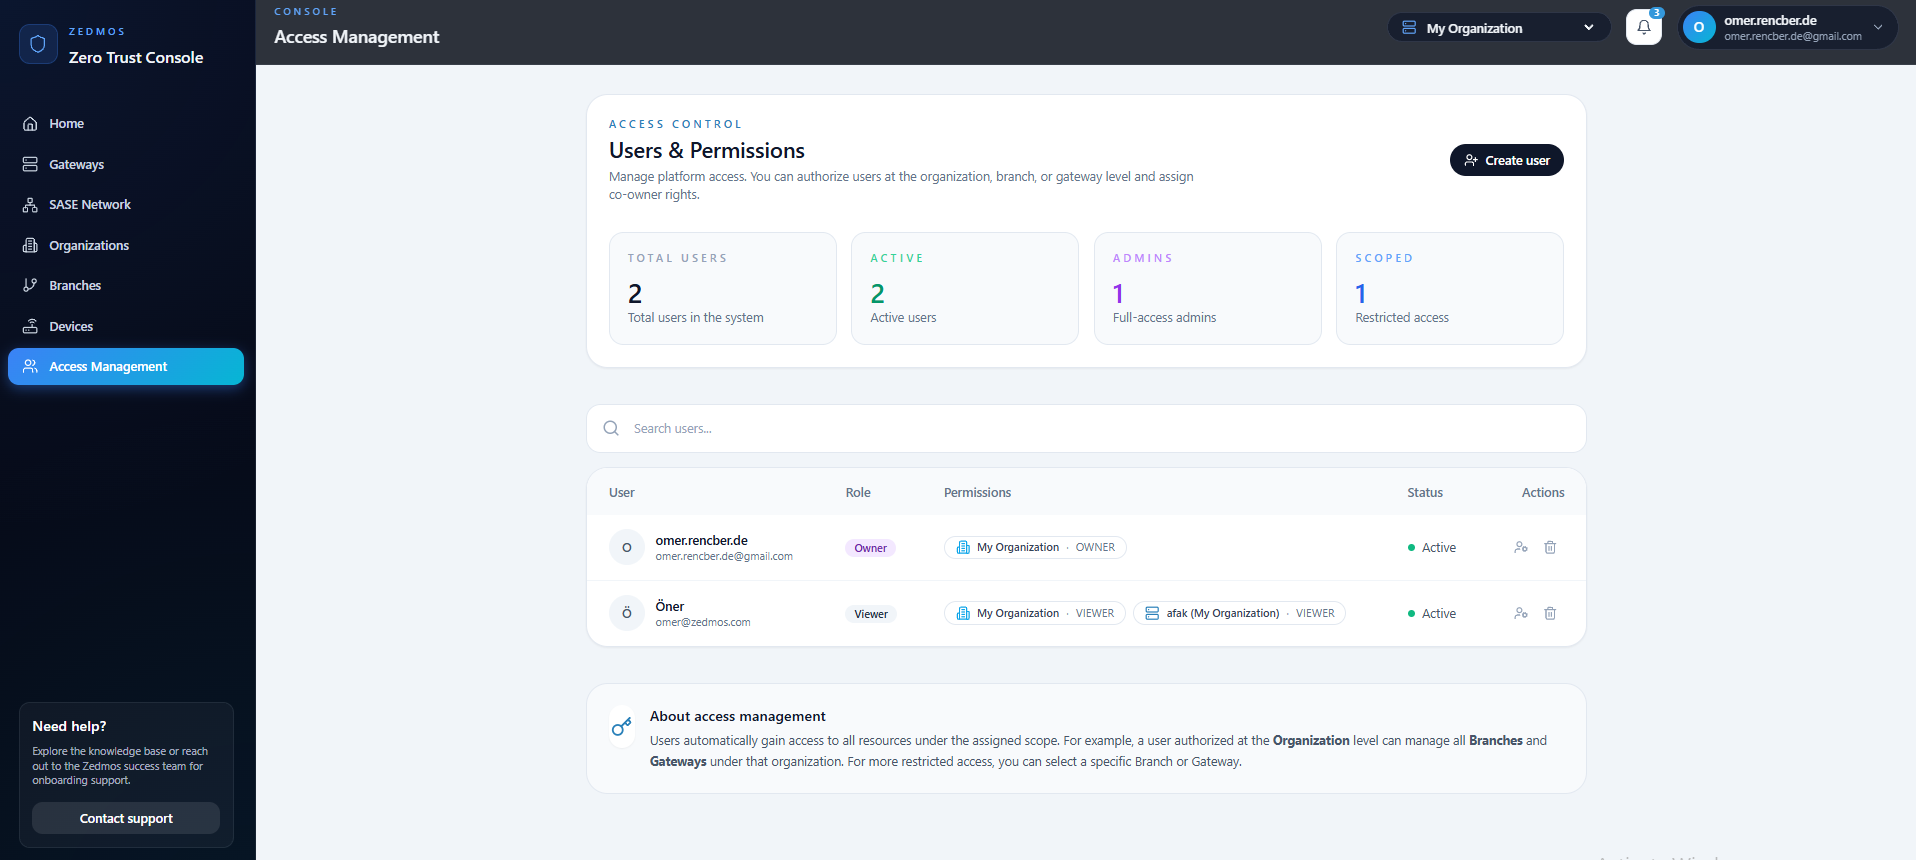The height and width of the screenshot is (860, 1916).
Task: Click the server icon in My Organization selector
Action: click(1409, 28)
